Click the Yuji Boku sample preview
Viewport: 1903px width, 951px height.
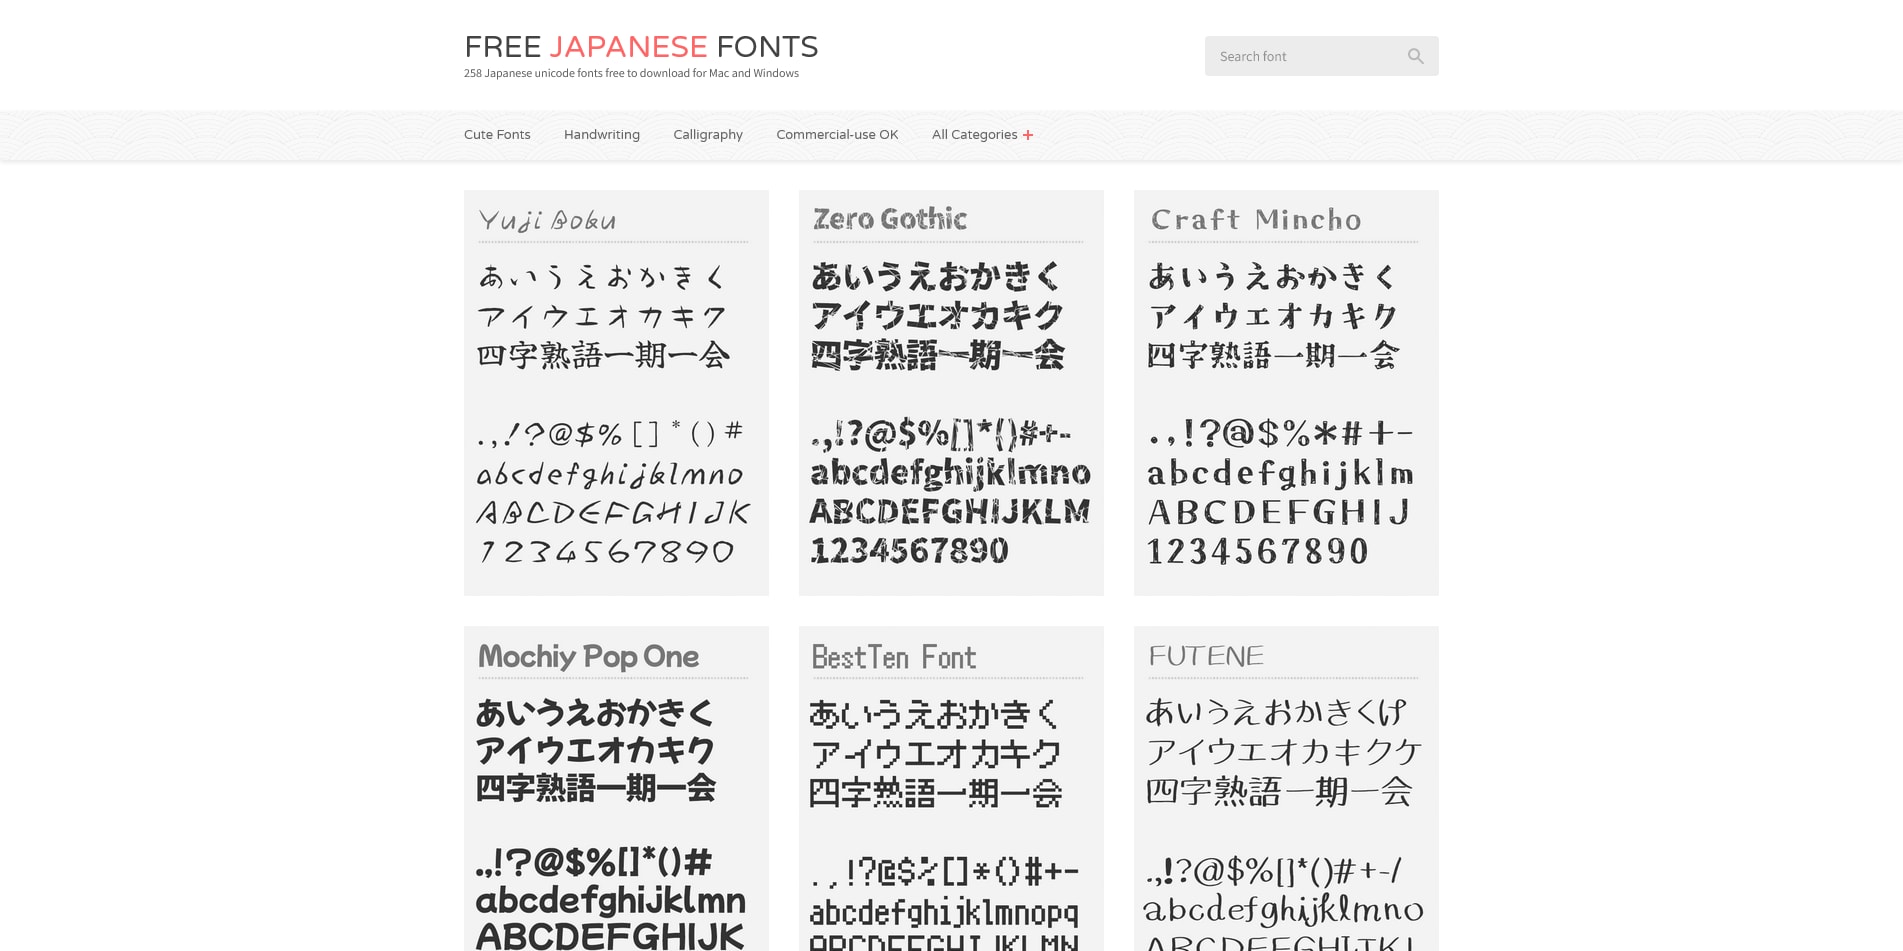pyautogui.click(x=612, y=410)
